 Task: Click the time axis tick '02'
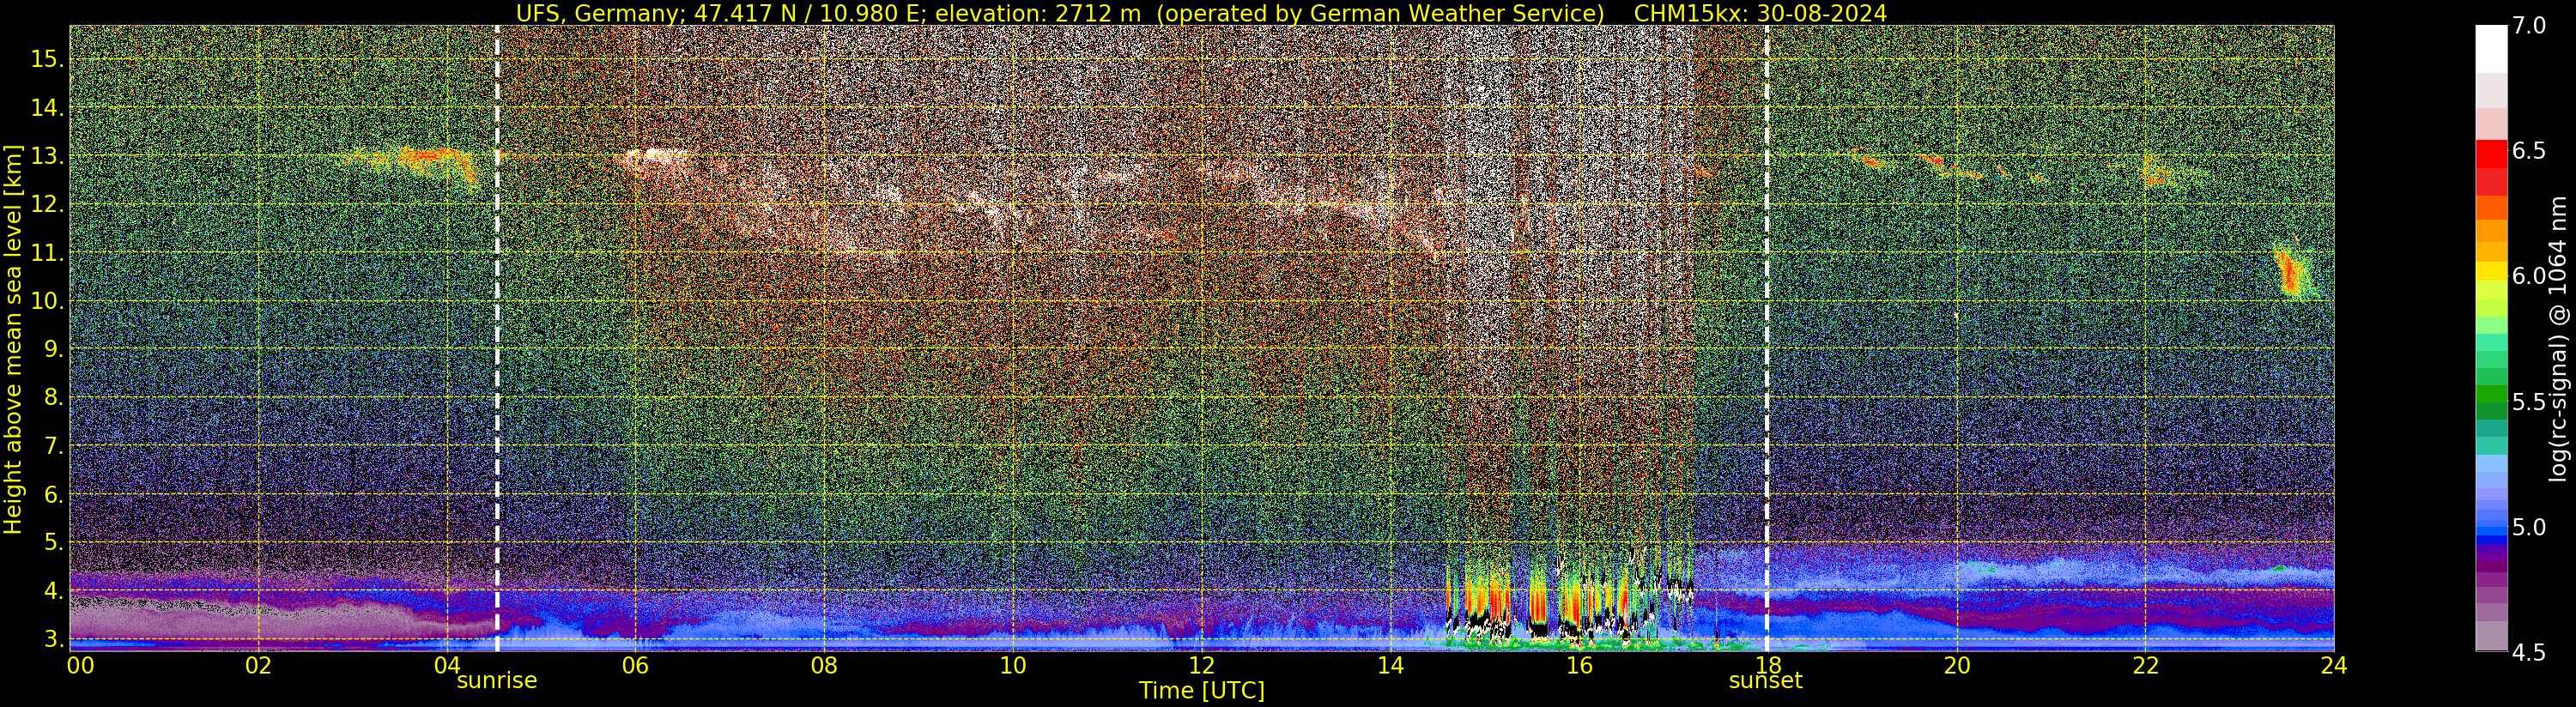coord(258,665)
